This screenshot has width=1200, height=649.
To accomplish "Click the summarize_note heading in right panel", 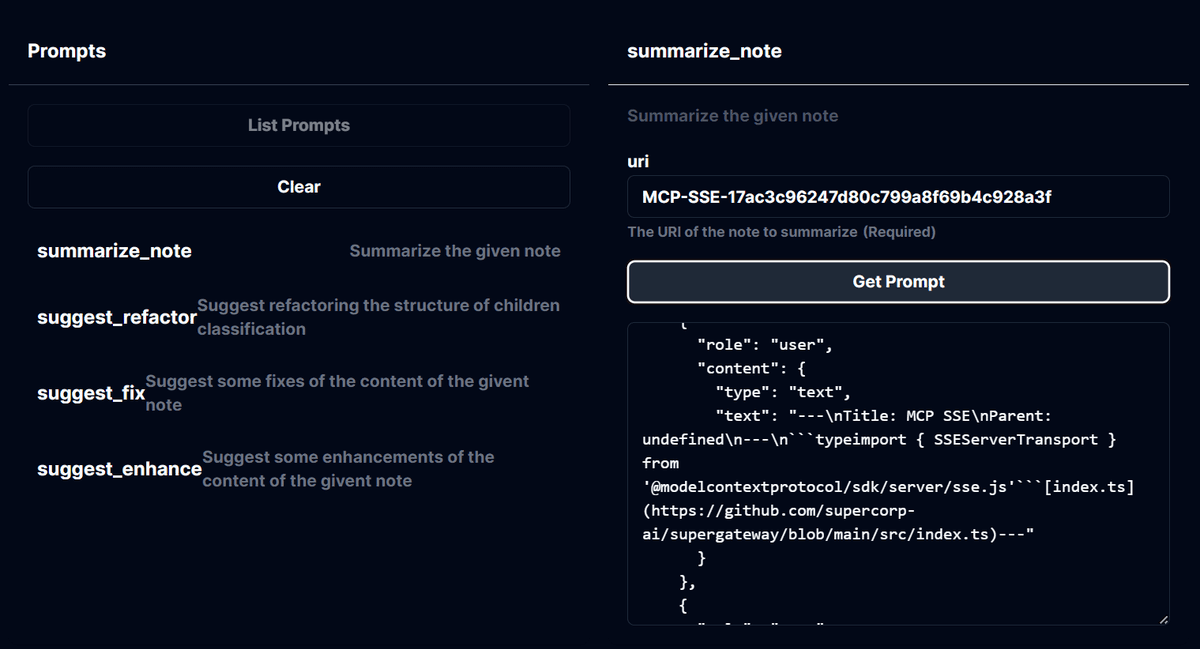I will [704, 51].
